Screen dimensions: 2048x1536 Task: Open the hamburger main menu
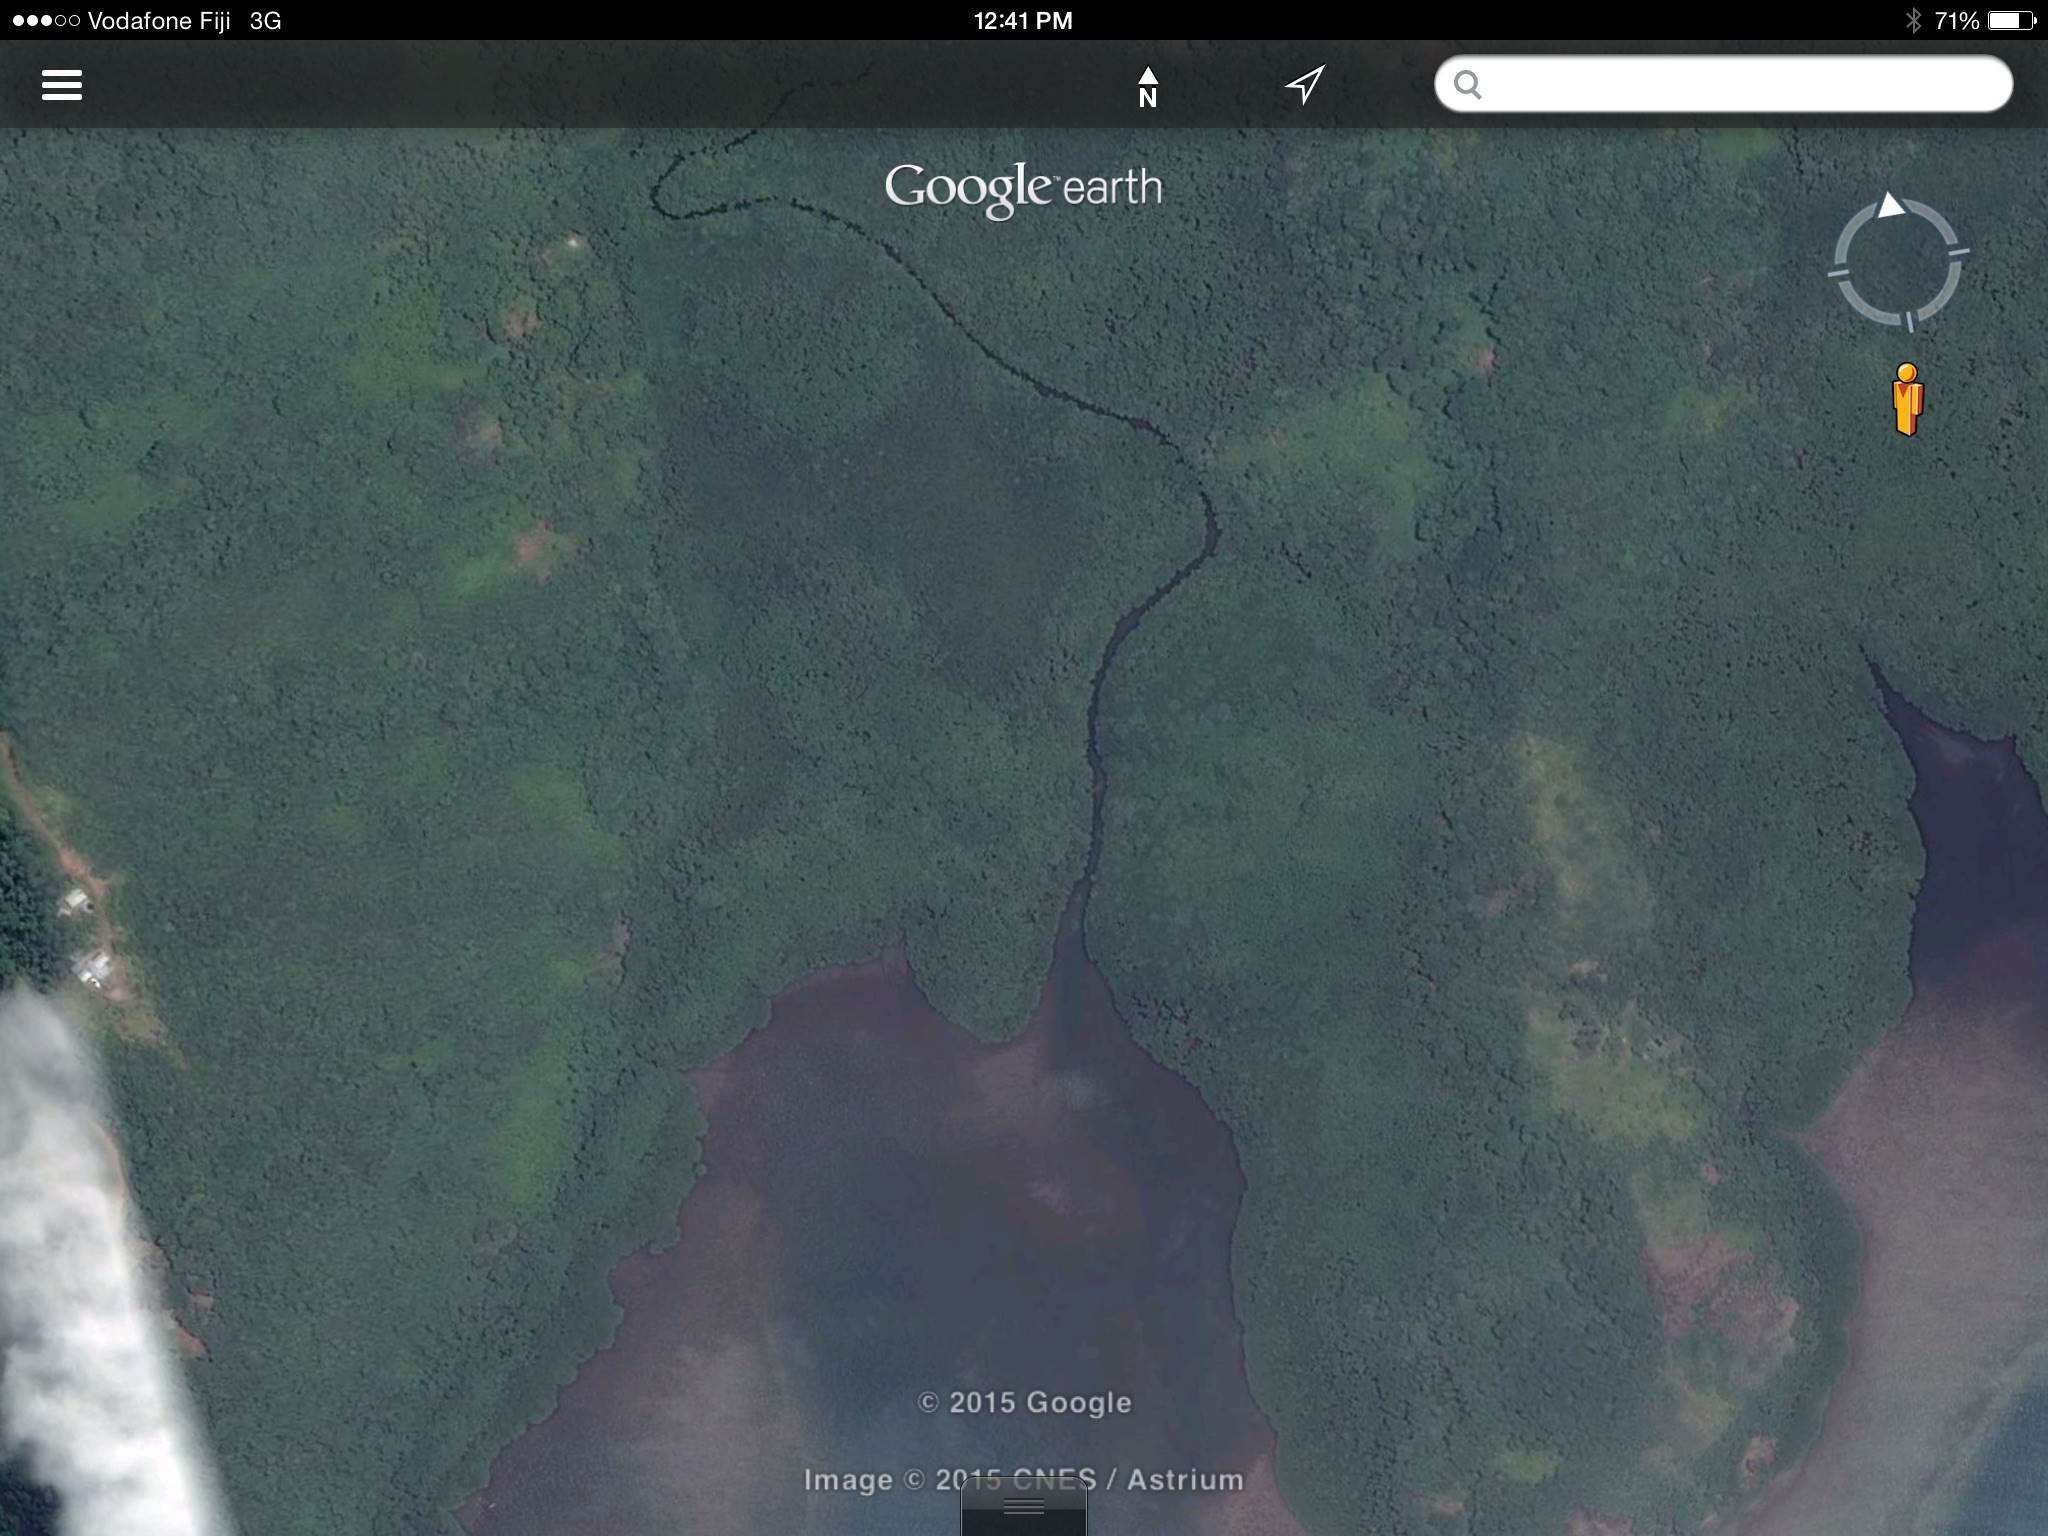tap(61, 85)
